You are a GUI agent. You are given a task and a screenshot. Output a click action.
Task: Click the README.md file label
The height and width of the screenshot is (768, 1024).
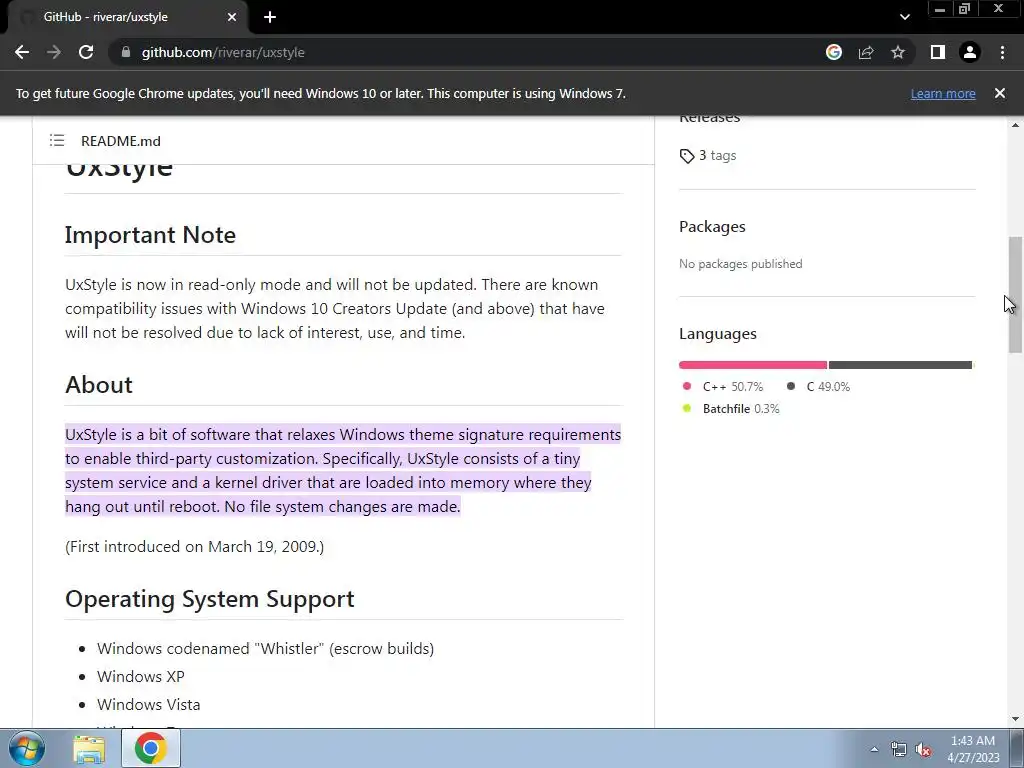[x=121, y=141]
